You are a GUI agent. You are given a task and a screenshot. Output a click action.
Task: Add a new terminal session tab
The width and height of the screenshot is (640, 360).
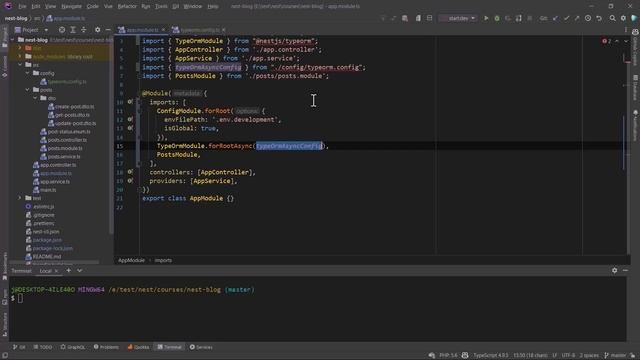pos(69,270)
